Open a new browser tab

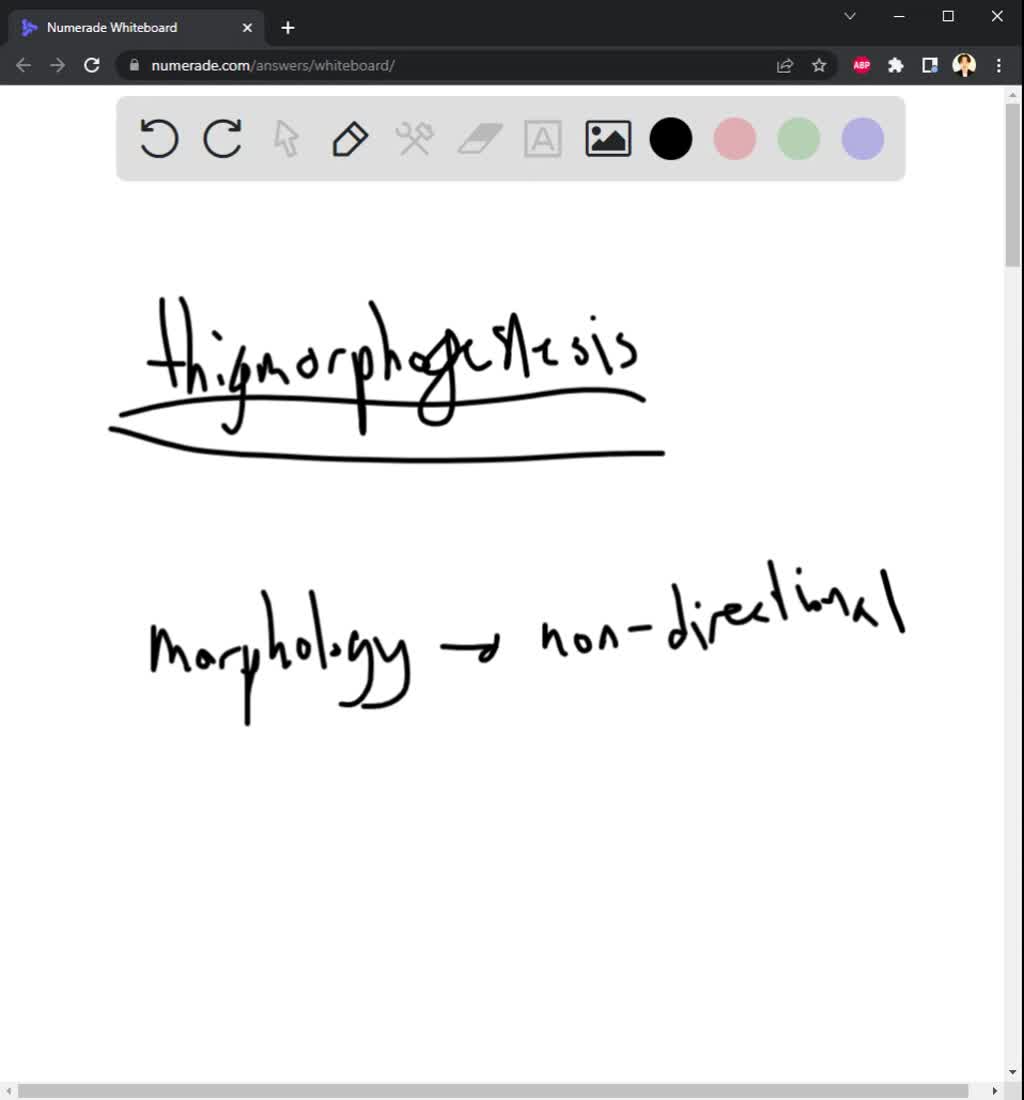287,27
